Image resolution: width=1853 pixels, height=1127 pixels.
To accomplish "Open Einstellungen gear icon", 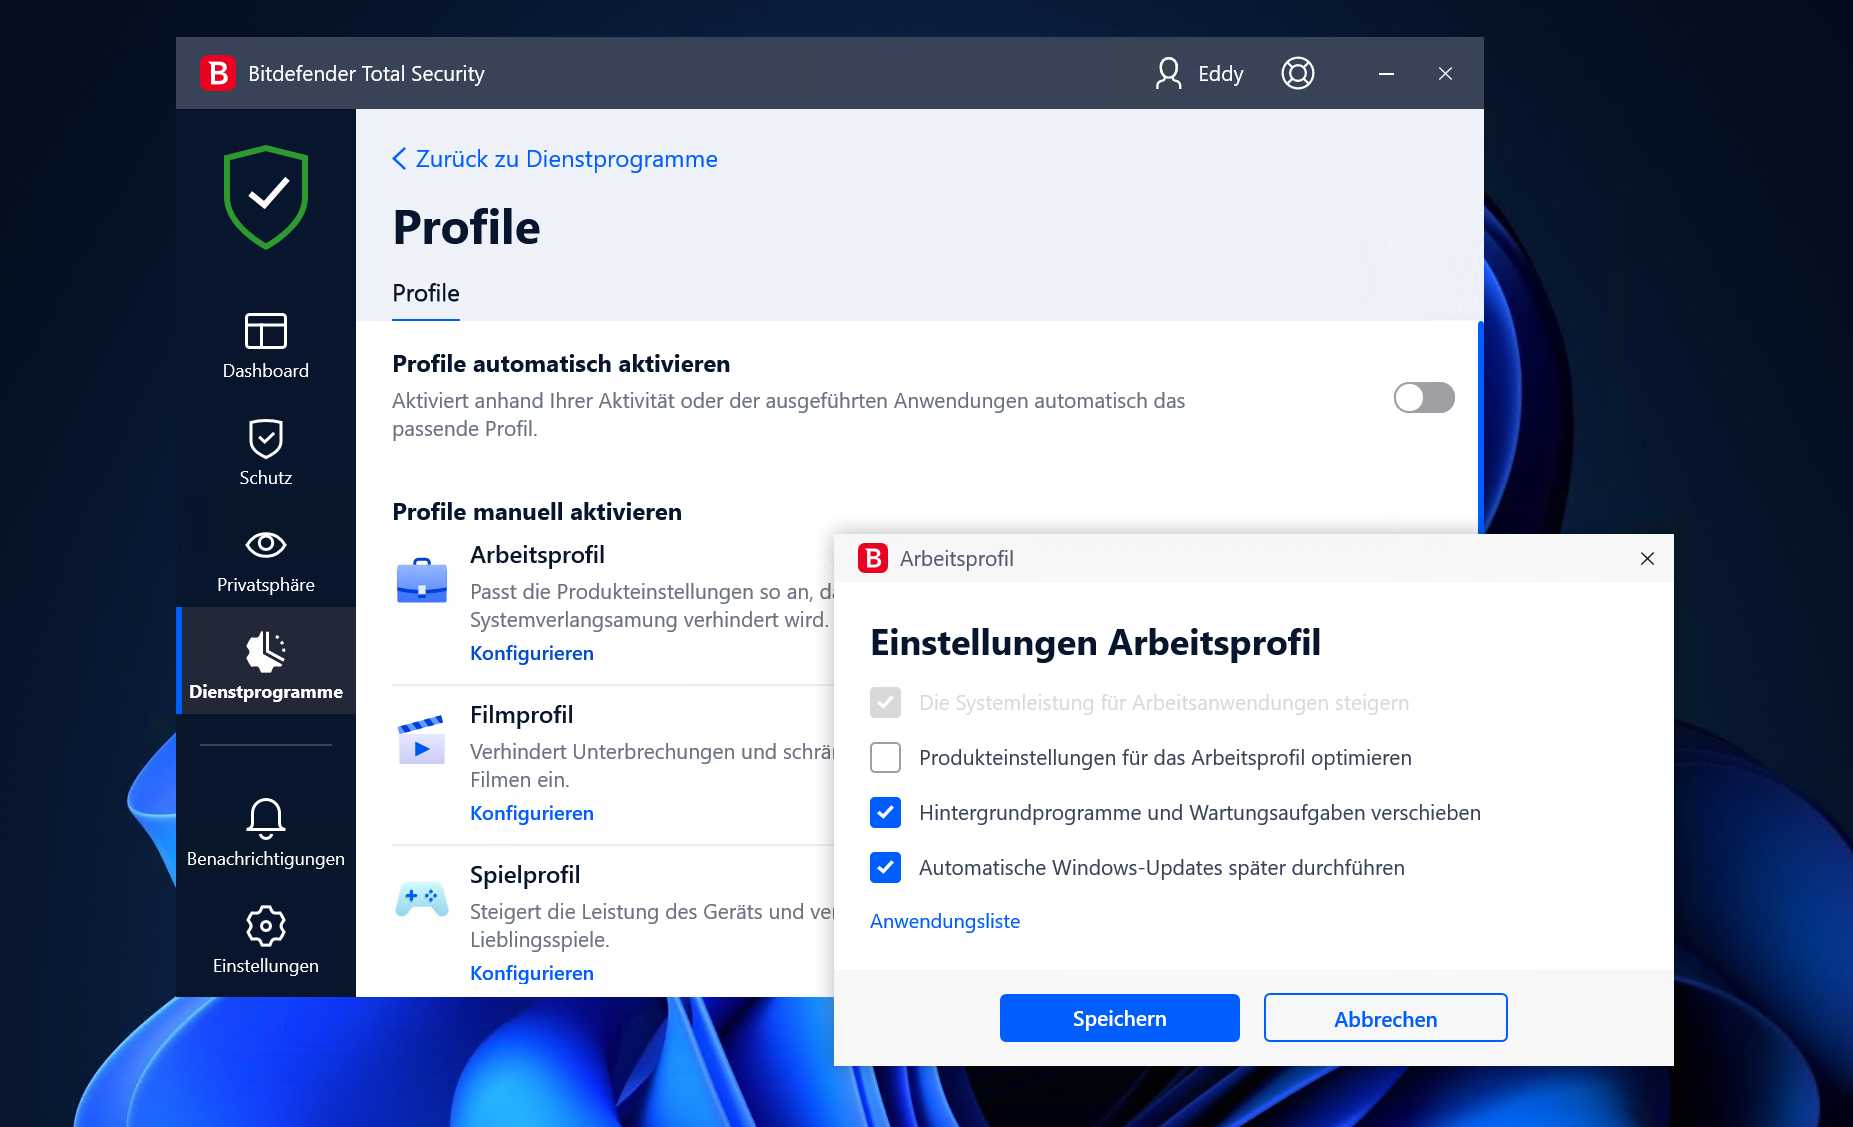I will (x=264, y=925).
